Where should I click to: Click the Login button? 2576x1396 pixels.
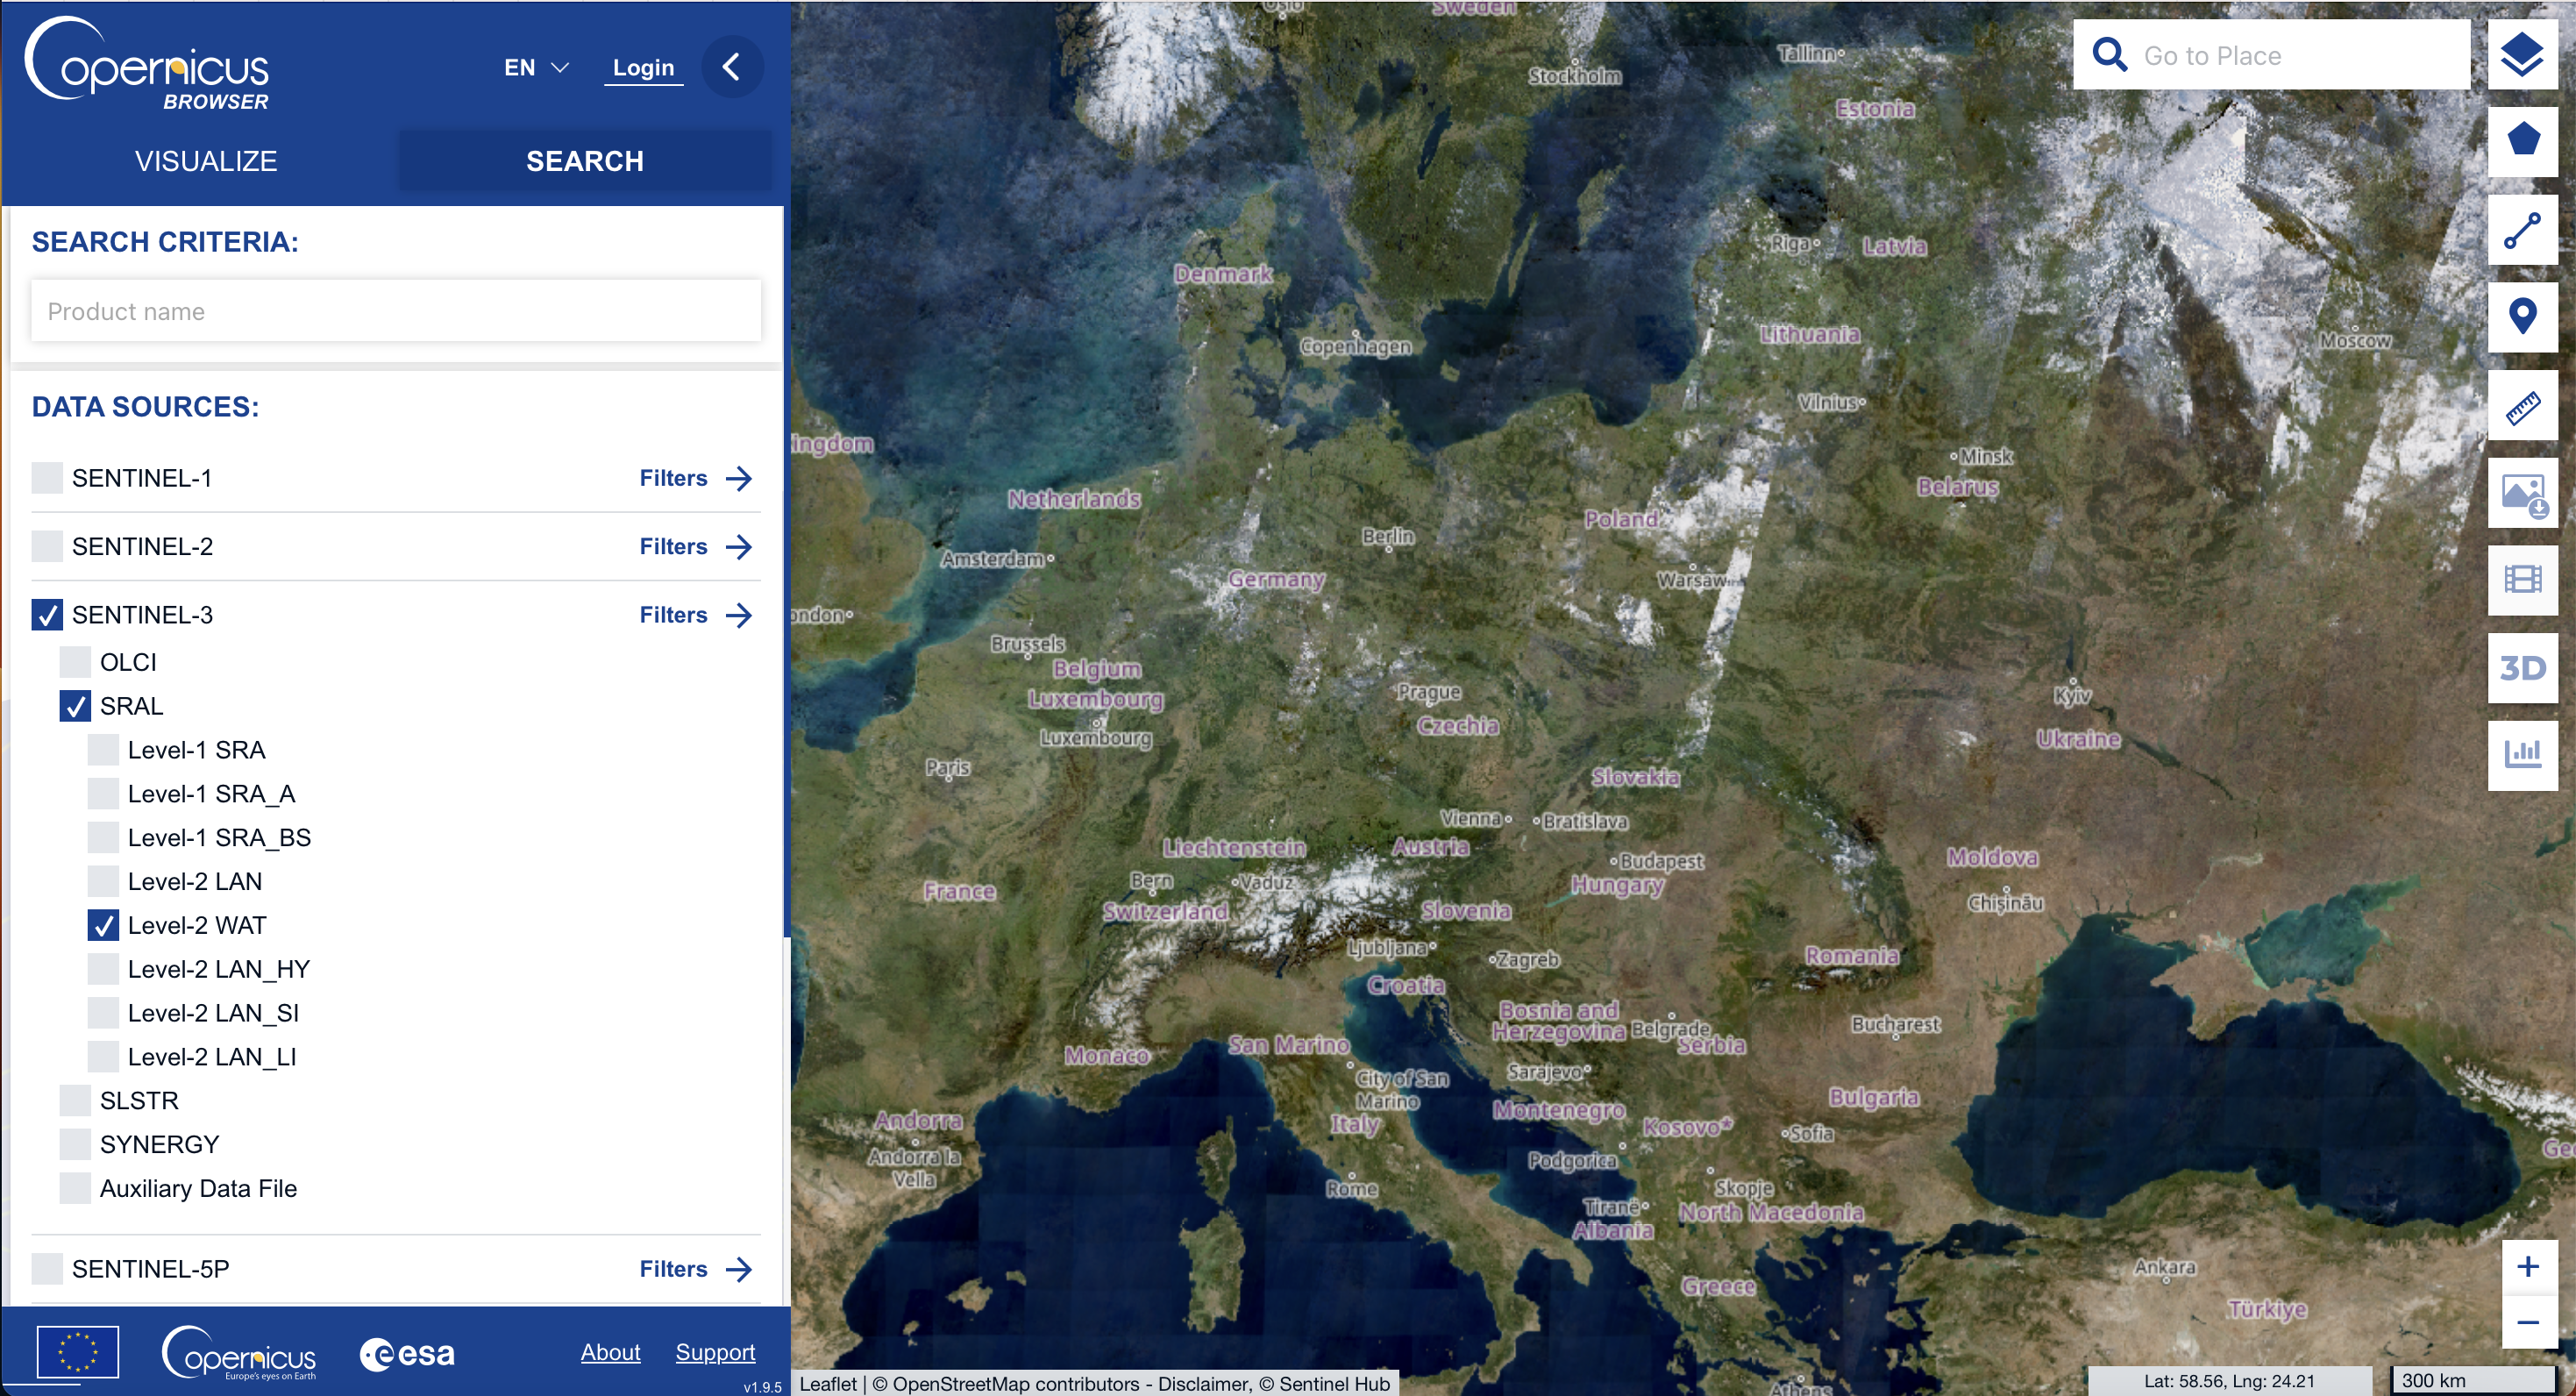pyautogui.click(x=643, y=66)
